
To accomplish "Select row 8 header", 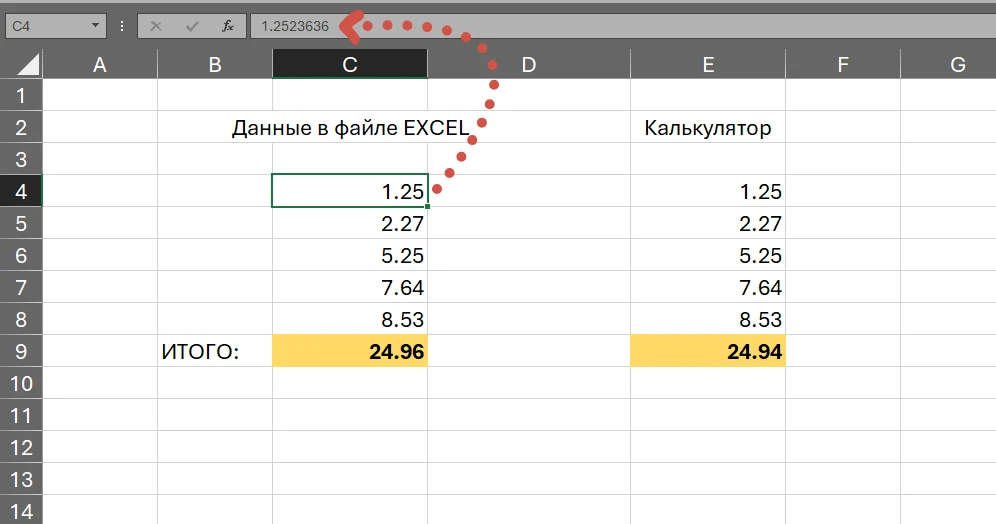I will click(21, 319).
